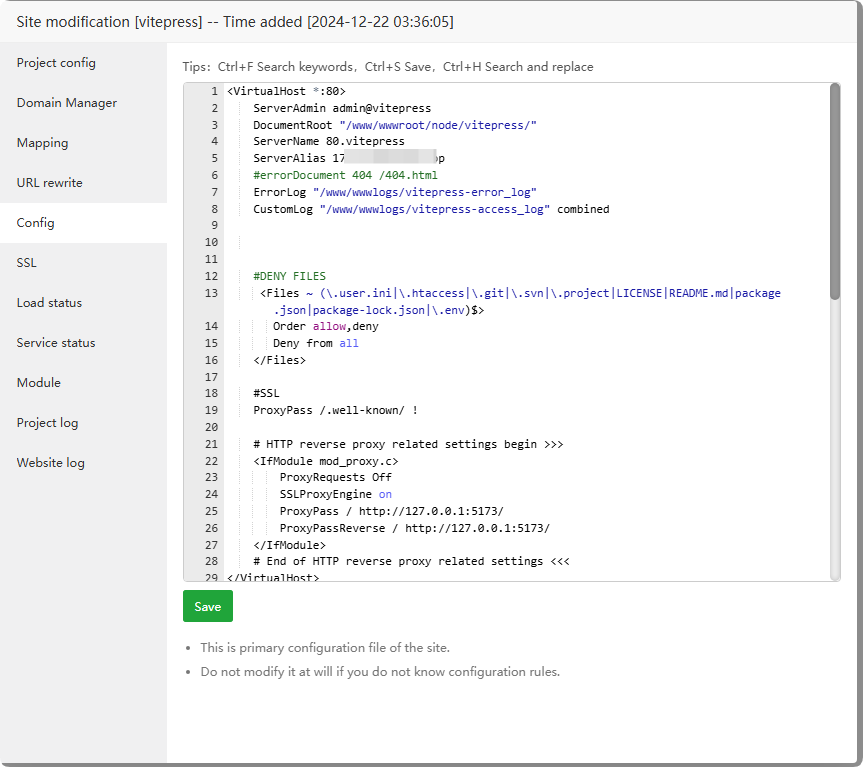863x767 pixels.
Task: Open URL rewrite settings
Action: click(x=49, y=183)
